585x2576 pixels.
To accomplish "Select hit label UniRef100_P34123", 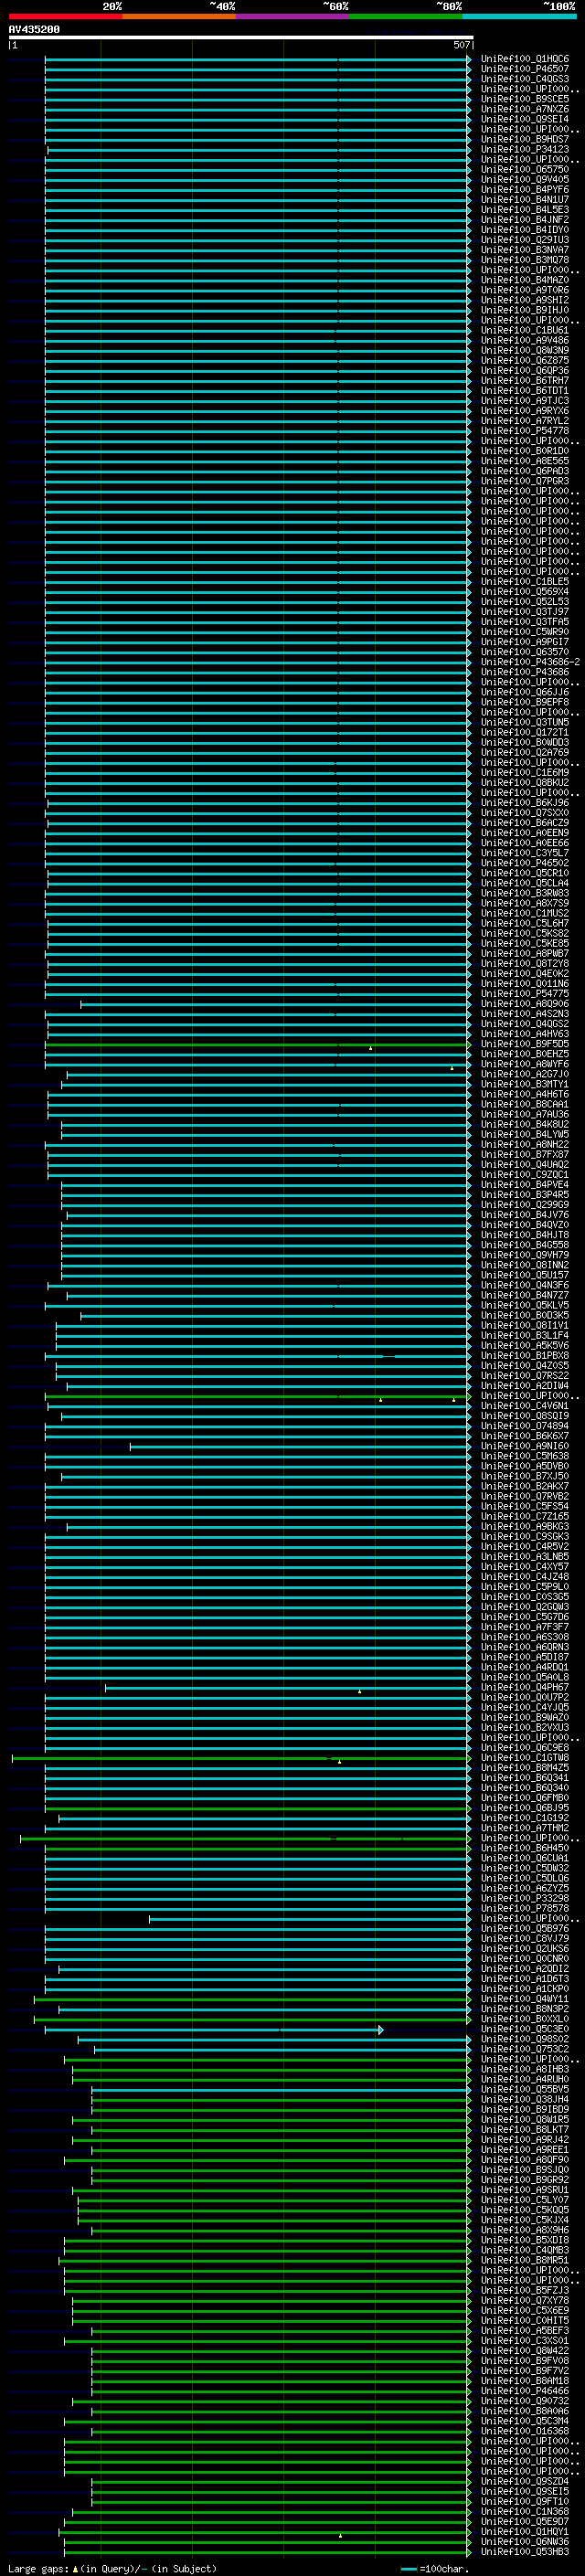I will coord(524,149).
